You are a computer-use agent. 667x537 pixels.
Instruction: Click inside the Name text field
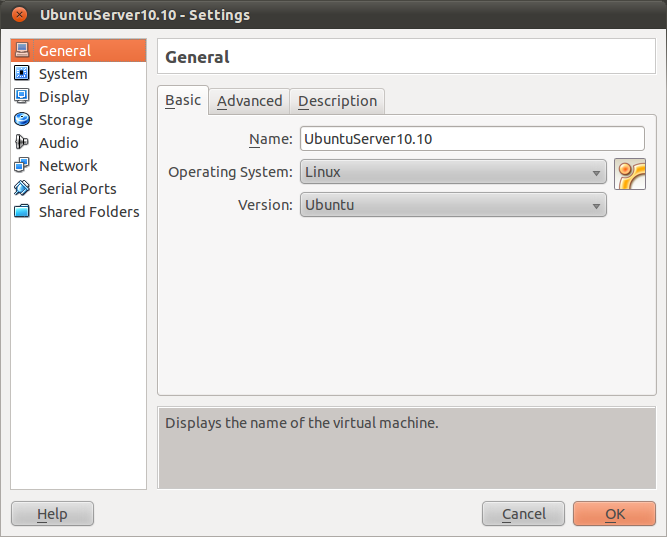(472, 139)
